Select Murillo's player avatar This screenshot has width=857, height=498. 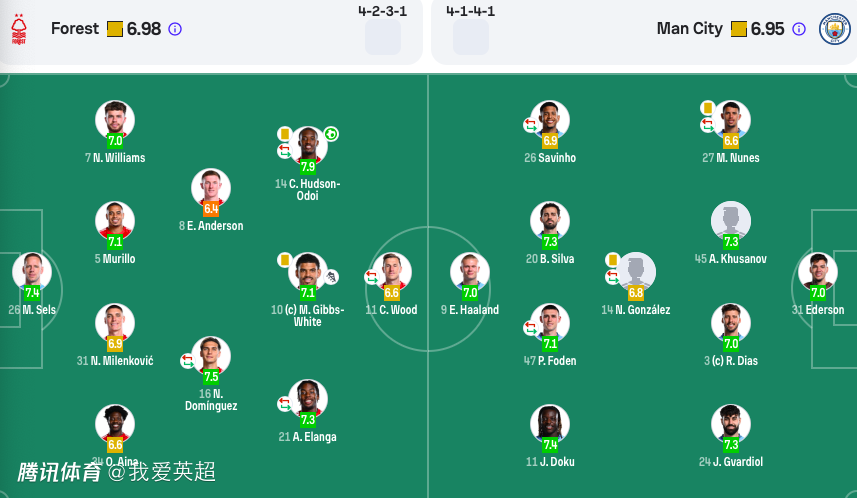point(115,219)
